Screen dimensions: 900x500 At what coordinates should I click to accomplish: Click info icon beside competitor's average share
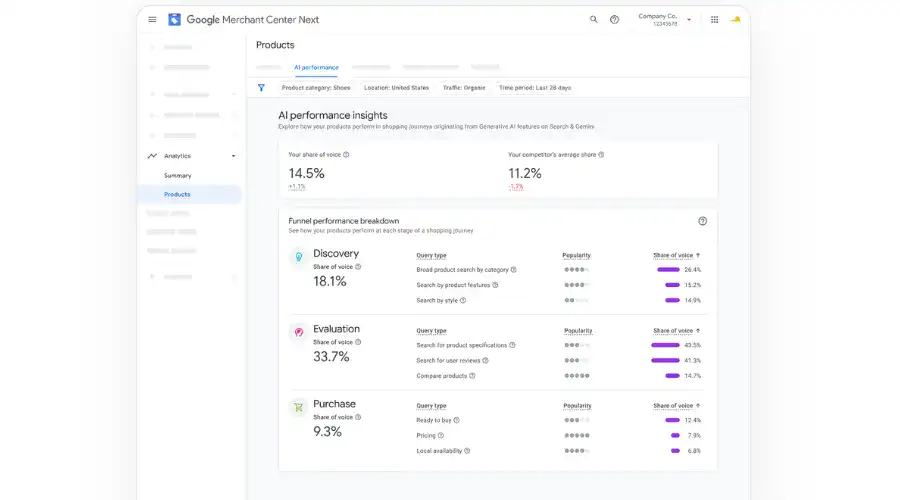pos(601,154)
